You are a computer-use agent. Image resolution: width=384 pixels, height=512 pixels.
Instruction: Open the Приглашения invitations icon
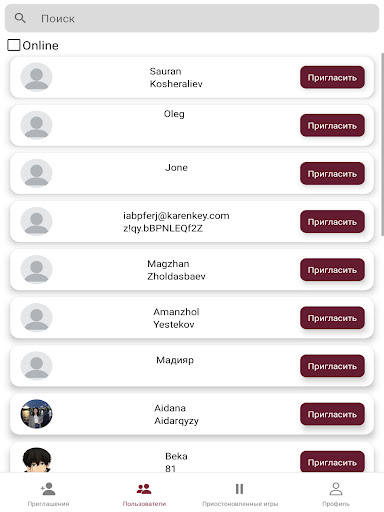pyautogui.click(x=48, y=489)
